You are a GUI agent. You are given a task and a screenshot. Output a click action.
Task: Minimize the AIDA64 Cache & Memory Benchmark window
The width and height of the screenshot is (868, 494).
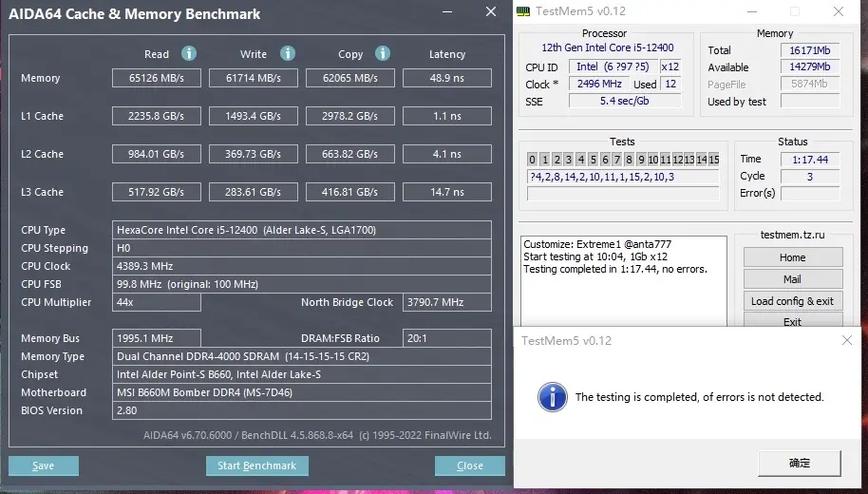[447, 12]
